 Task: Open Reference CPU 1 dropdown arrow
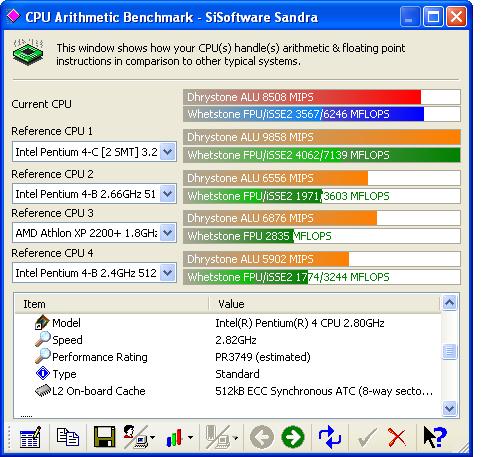[x=167, y=152]
